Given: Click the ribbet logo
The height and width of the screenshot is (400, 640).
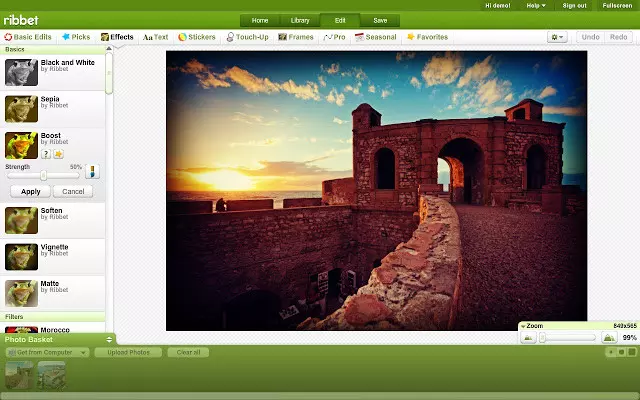Looking at the screenshot, I should pos(21,19).
